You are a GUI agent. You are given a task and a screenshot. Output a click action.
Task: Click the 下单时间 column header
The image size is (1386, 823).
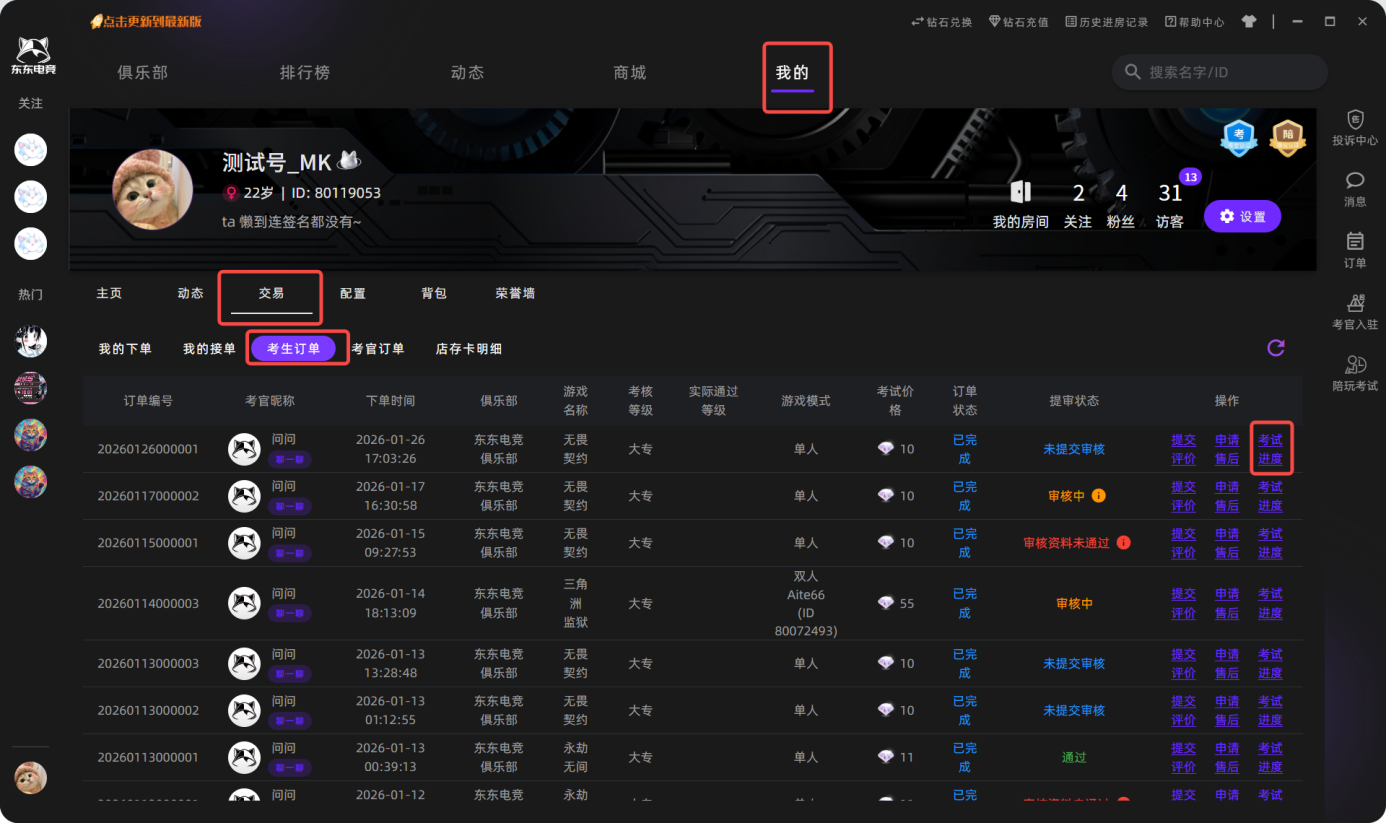pyautogui.click(x=390, y=400)
